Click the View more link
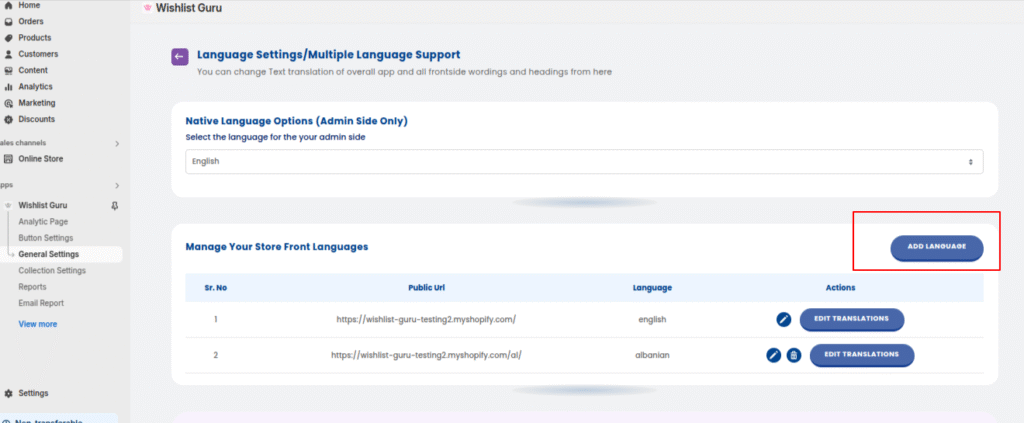This screenshot has height=423, width=1024. pos(37,324)
